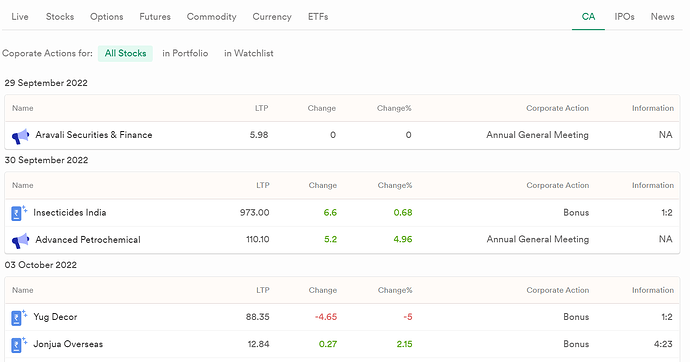The height and width of the screenshot is (362, 690).
Task: Click Advanced Petrochemical NA information cell
Action: [665, 239]
